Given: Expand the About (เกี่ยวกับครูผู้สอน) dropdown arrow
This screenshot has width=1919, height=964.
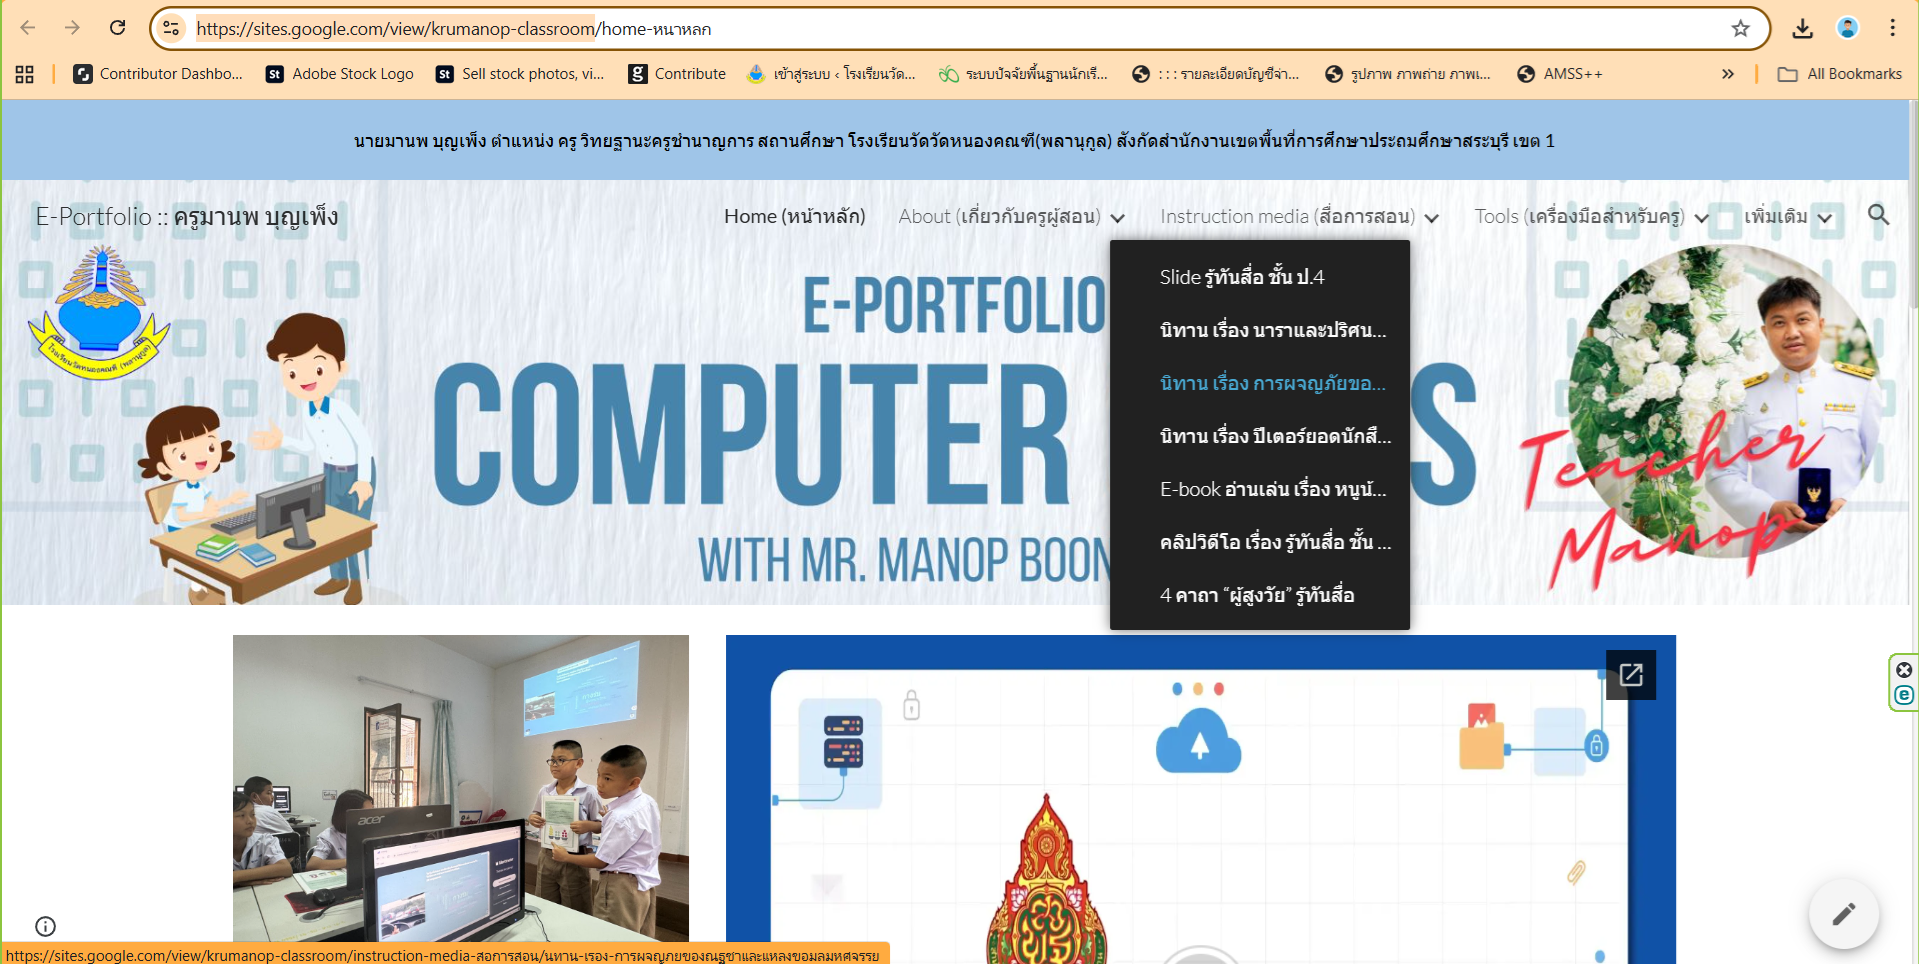Looking at the screenshot, I should pos(1118,218).
